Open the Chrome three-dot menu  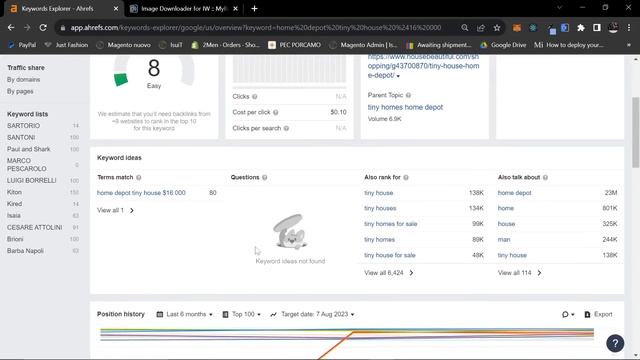click(x=629, y=28)
